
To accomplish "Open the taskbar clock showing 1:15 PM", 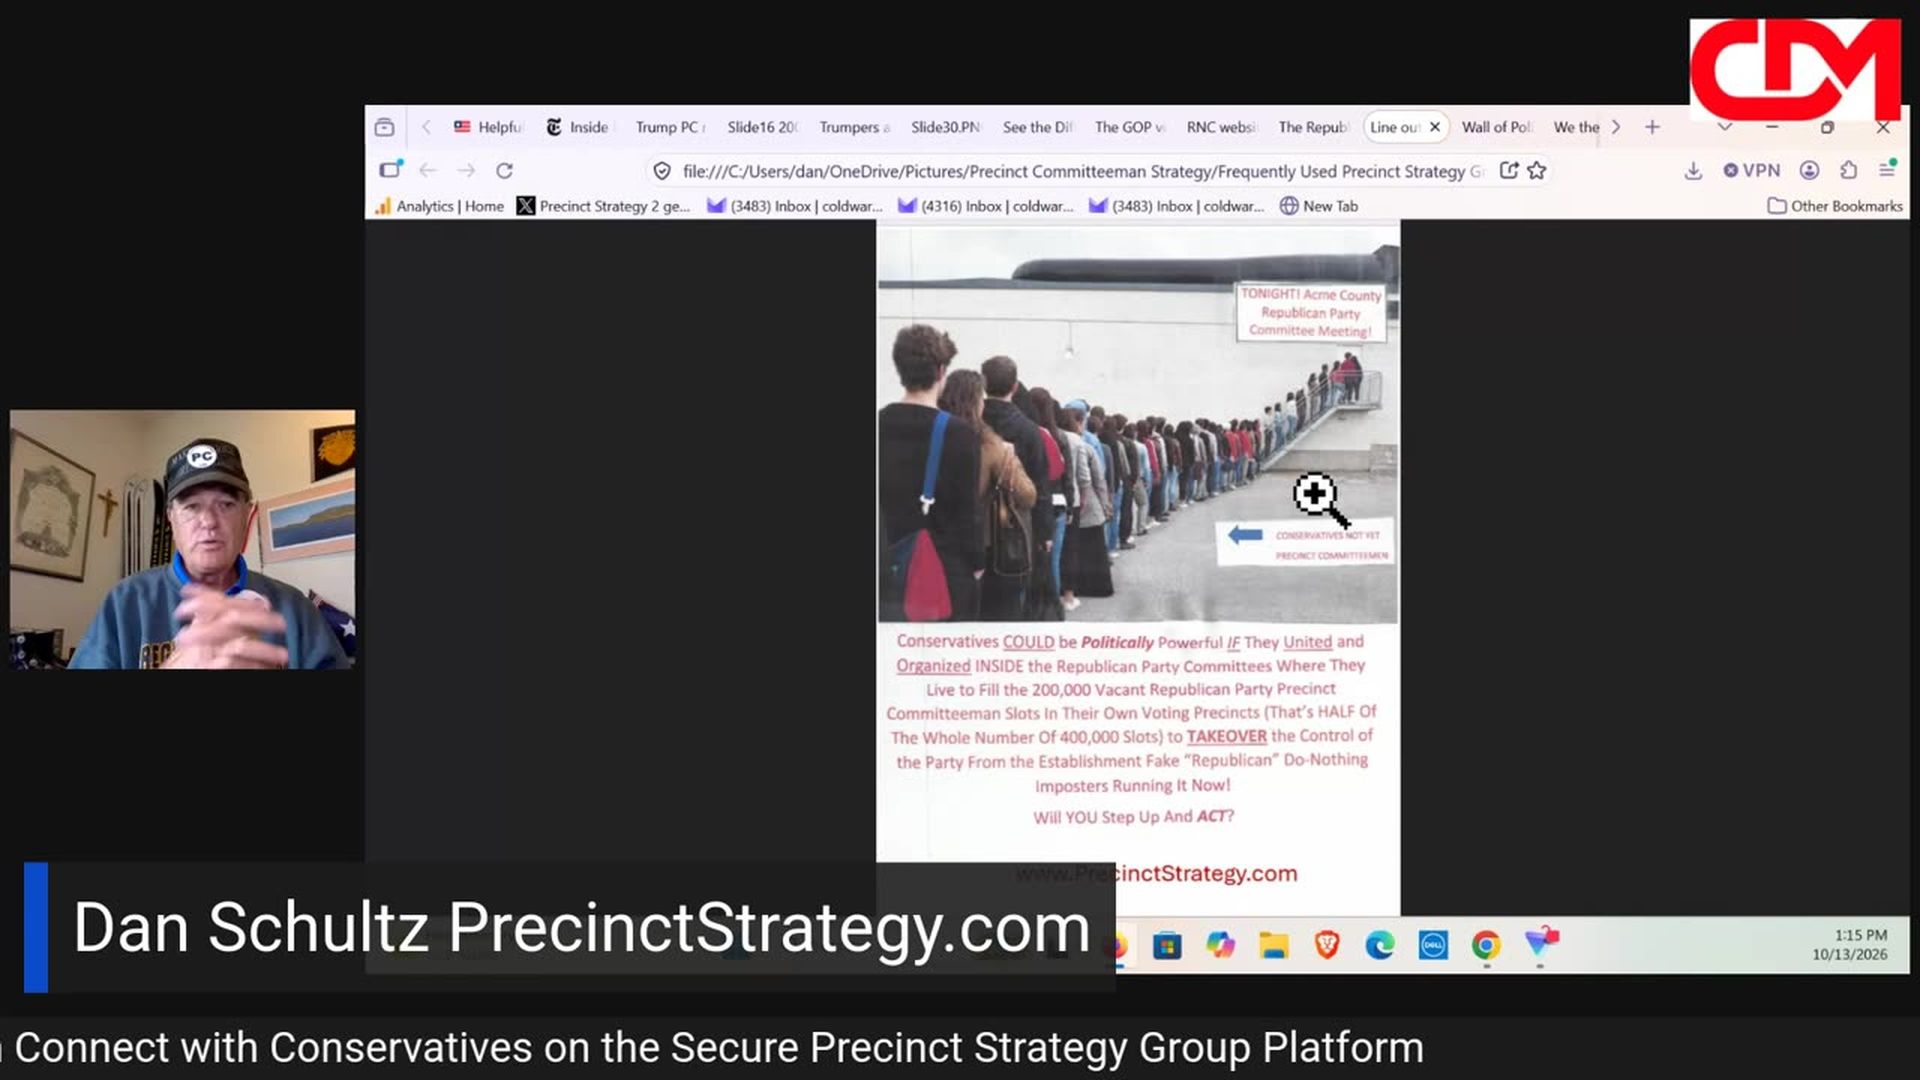I will pyautogui.click(x=1850, y=945).
